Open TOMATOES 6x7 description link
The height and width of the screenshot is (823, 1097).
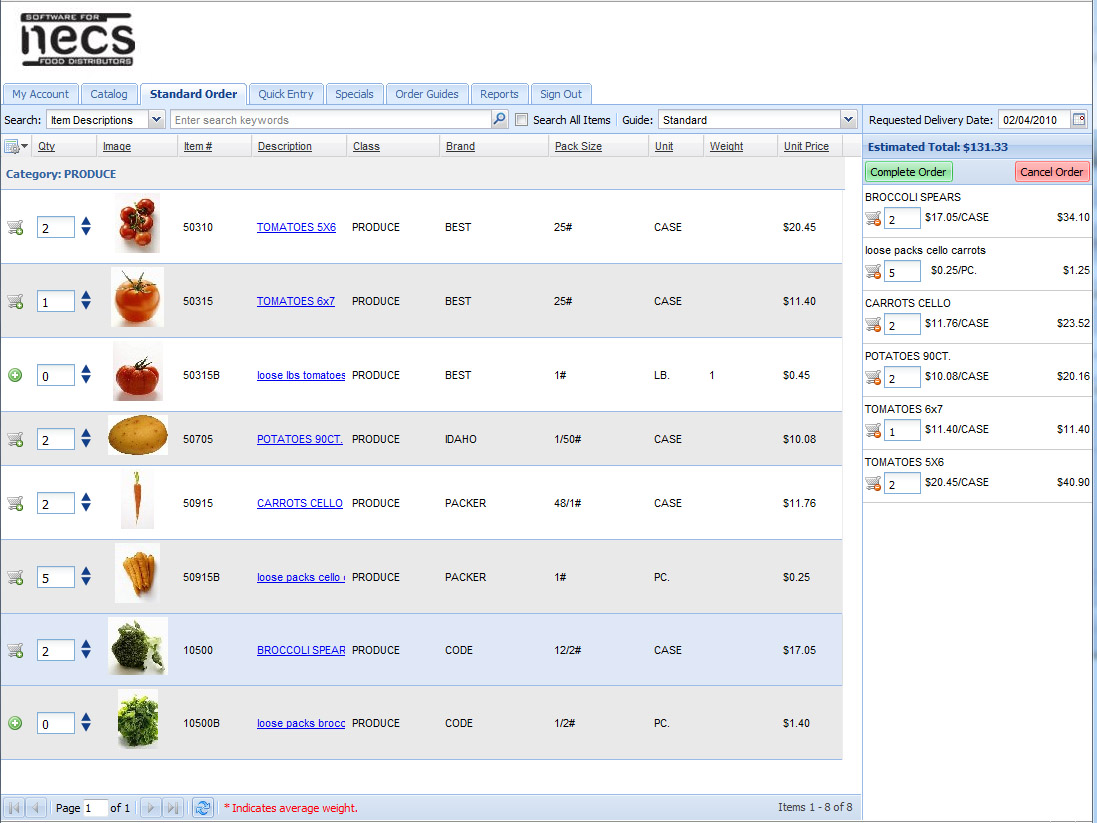295,301
